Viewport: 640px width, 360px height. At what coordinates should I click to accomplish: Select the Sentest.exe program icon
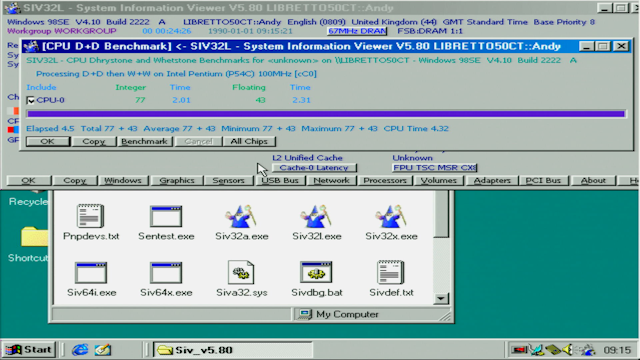(x=166, y=216)
